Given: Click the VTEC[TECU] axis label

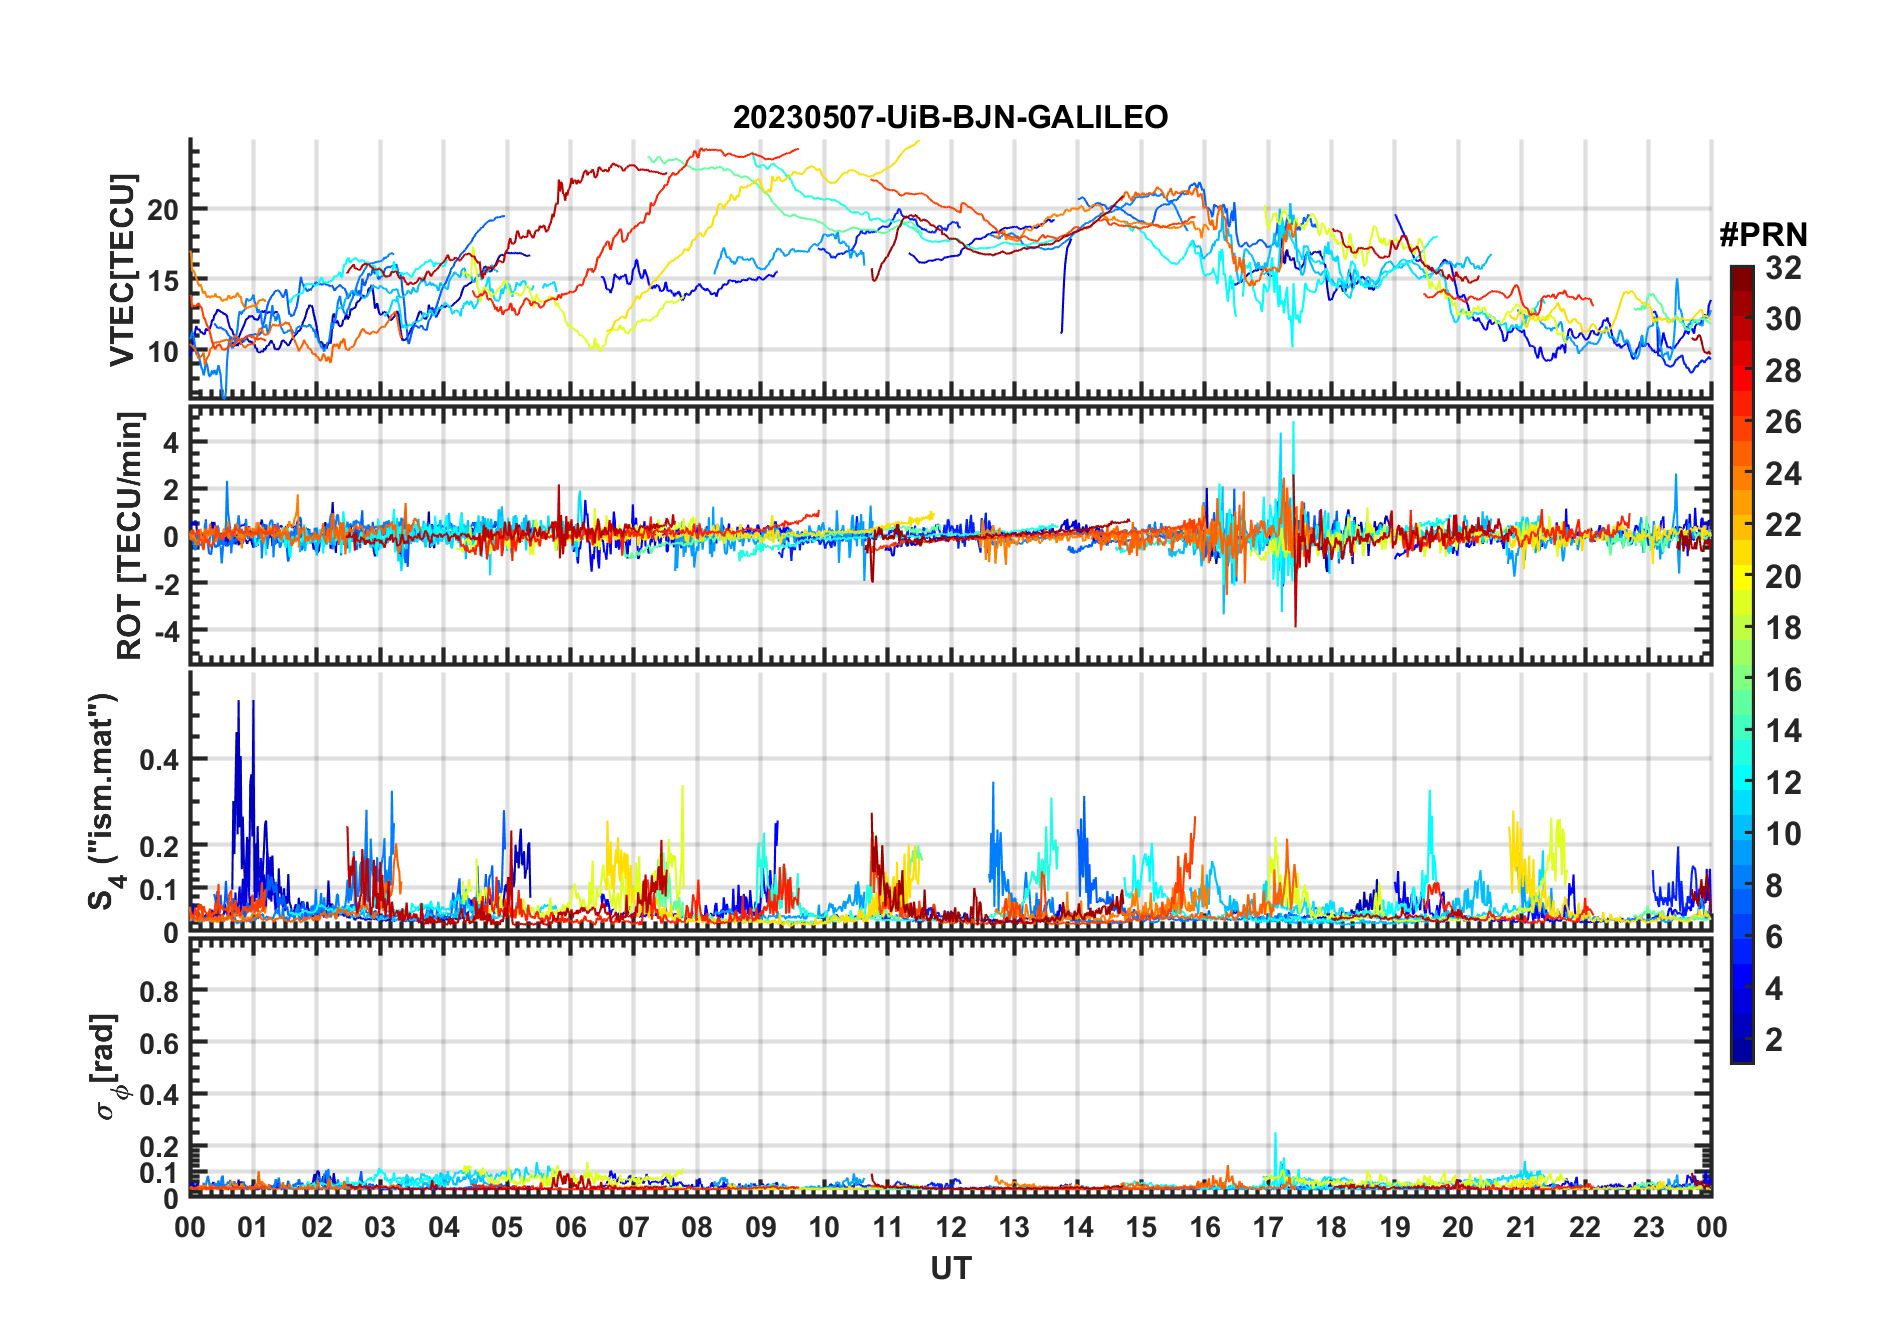Looking at the screenshot, I should click(123, 270).
